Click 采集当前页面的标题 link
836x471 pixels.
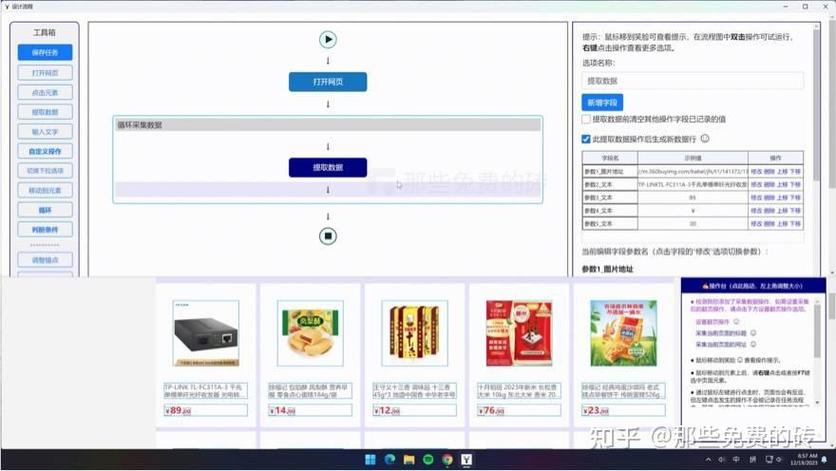click(x=721, y=333)
